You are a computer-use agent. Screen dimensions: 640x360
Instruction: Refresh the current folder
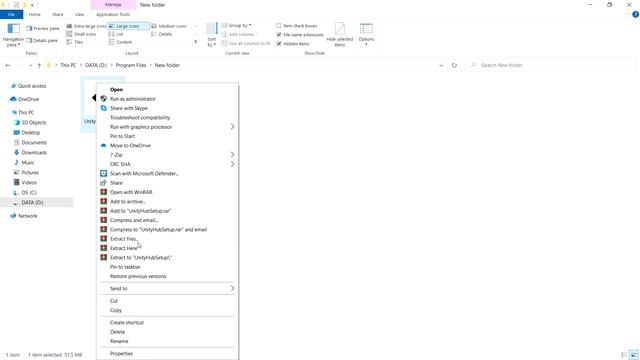[454, 65]
